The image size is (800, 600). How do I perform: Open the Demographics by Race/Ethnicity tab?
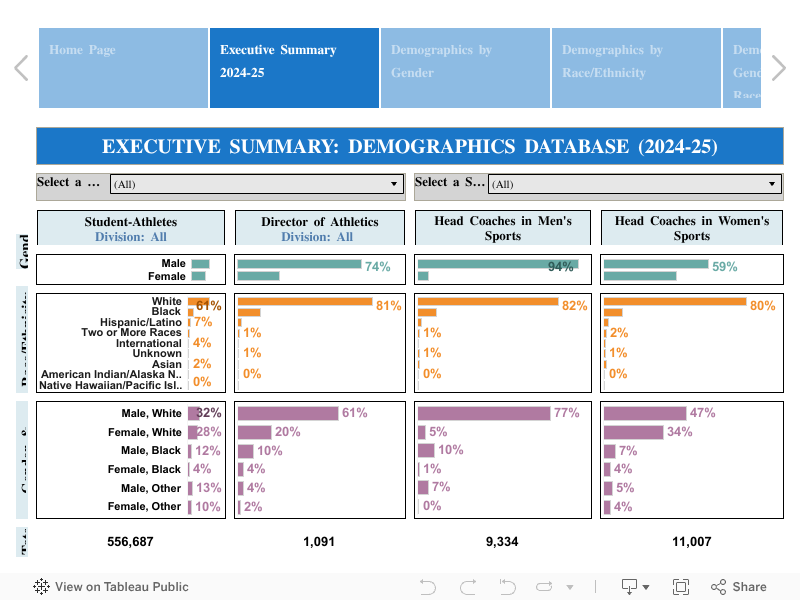pos(636,67)
